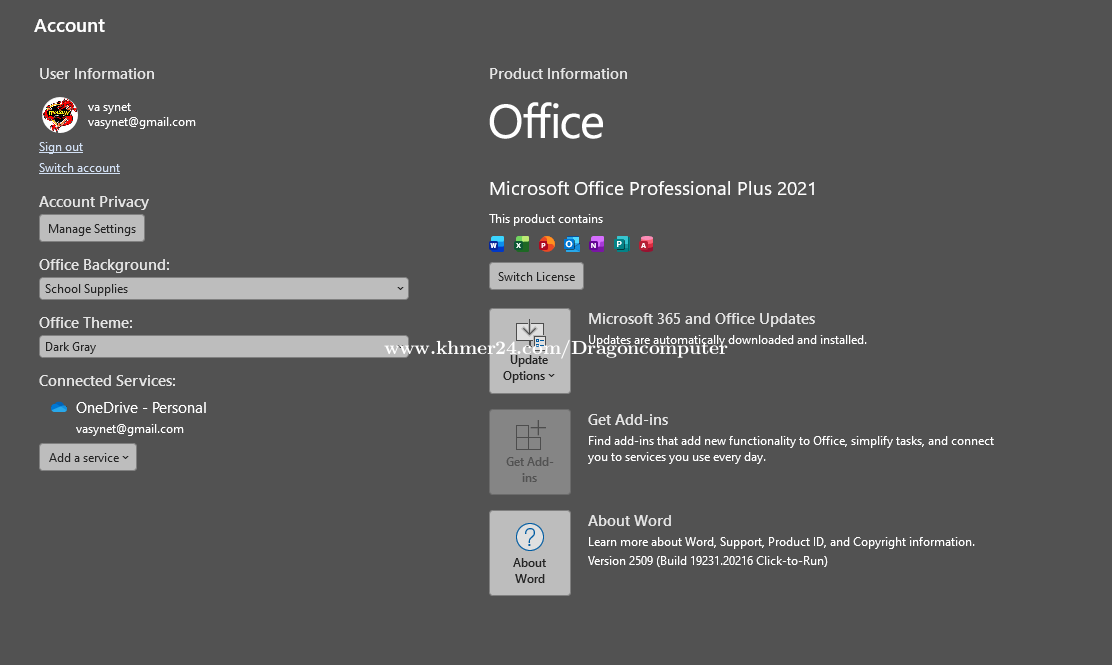The width and height of the screenshot is (1112, 665).
Task: Click the OneNote app icon
Action: tap(597, 244)
